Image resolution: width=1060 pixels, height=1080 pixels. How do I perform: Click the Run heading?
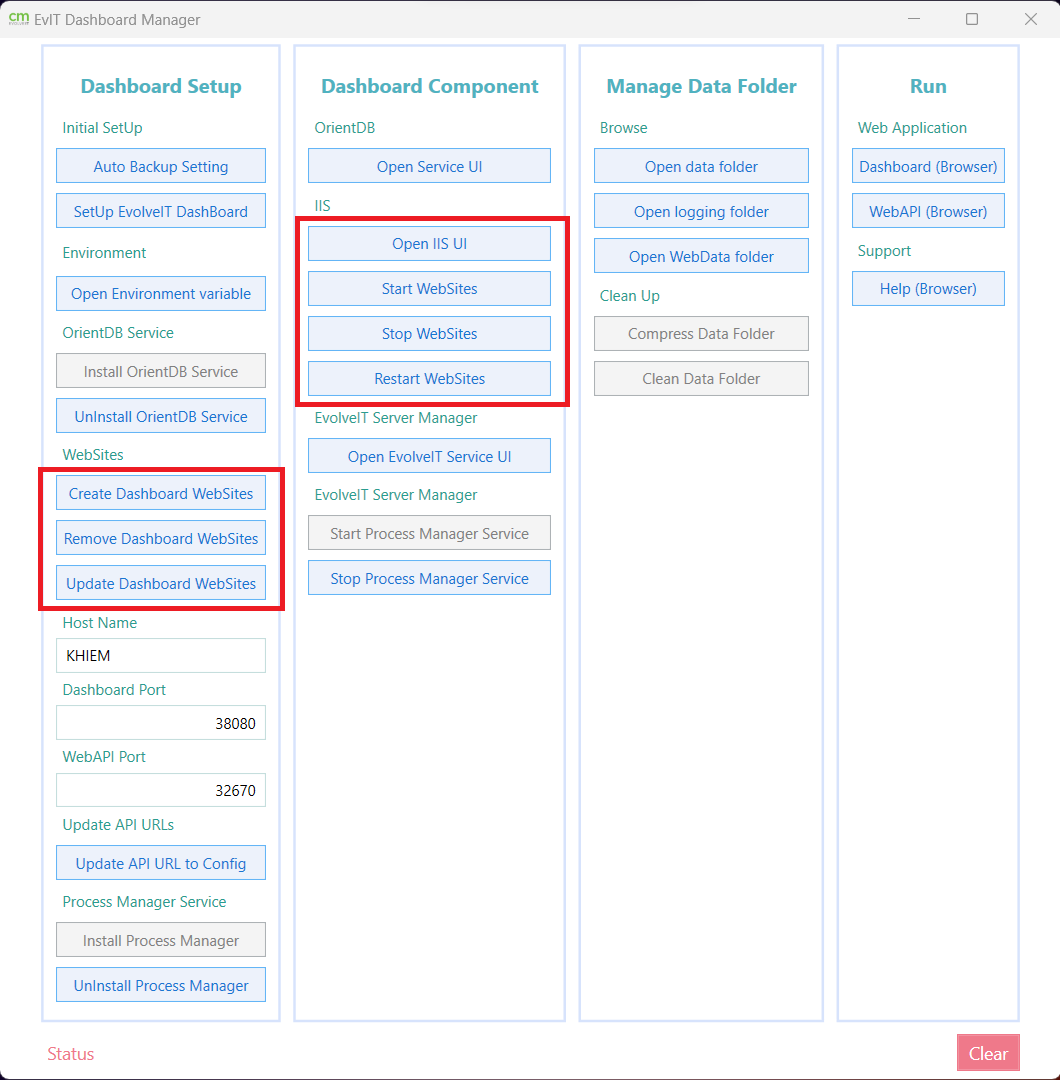[x=928, y=86]
